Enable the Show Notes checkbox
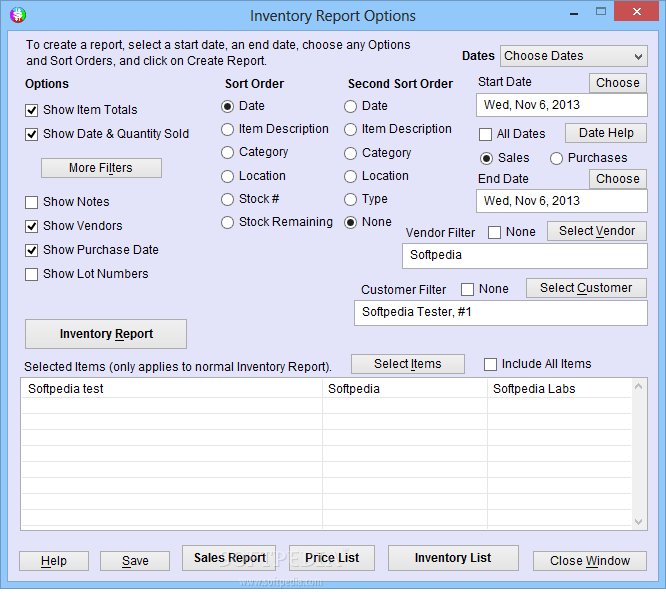Image resolution: width=666 pixels, height=600 pixels. [x=31, y=203]
